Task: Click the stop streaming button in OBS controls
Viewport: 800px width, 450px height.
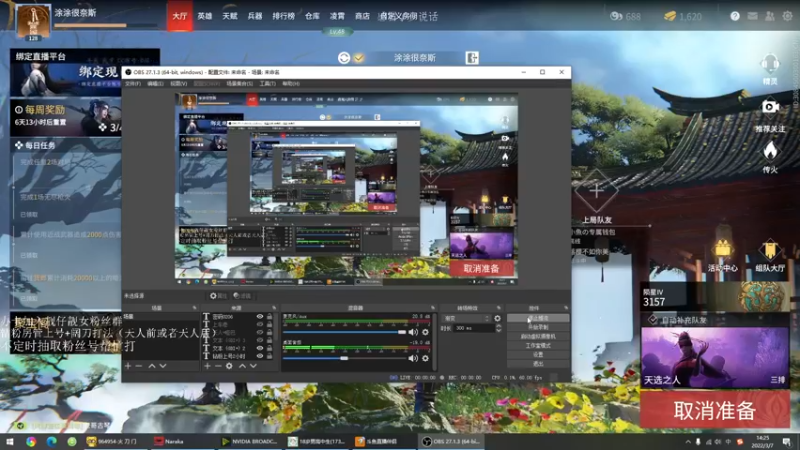Action: point(538,318)
